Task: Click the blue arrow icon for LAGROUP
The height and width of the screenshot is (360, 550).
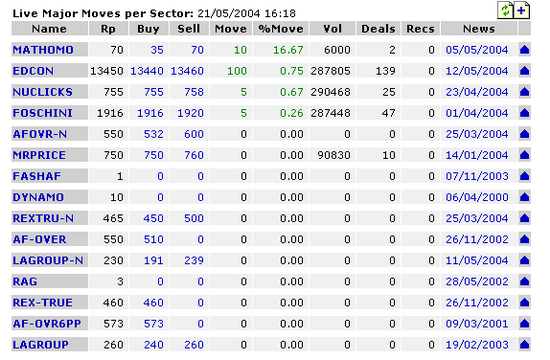Action: (524, 345)
